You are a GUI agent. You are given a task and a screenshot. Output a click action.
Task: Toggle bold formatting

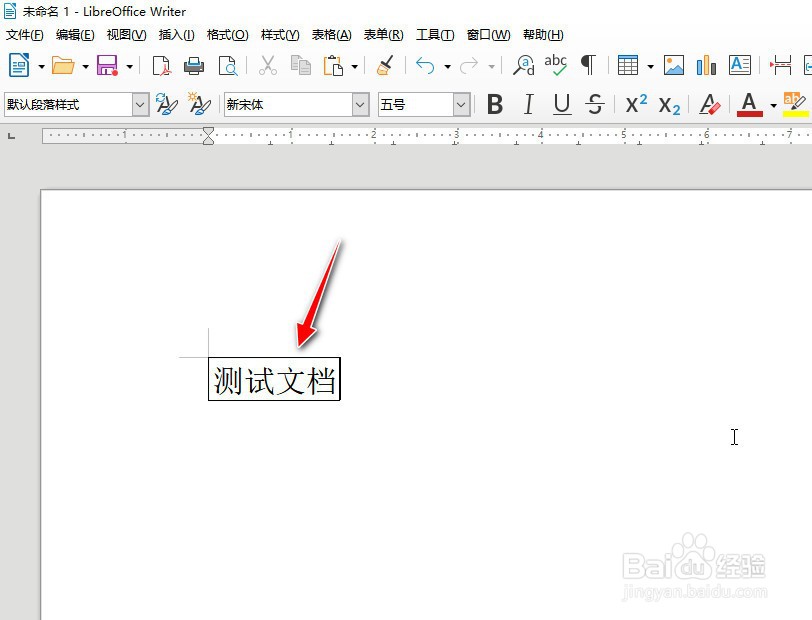tap(494, 104)
